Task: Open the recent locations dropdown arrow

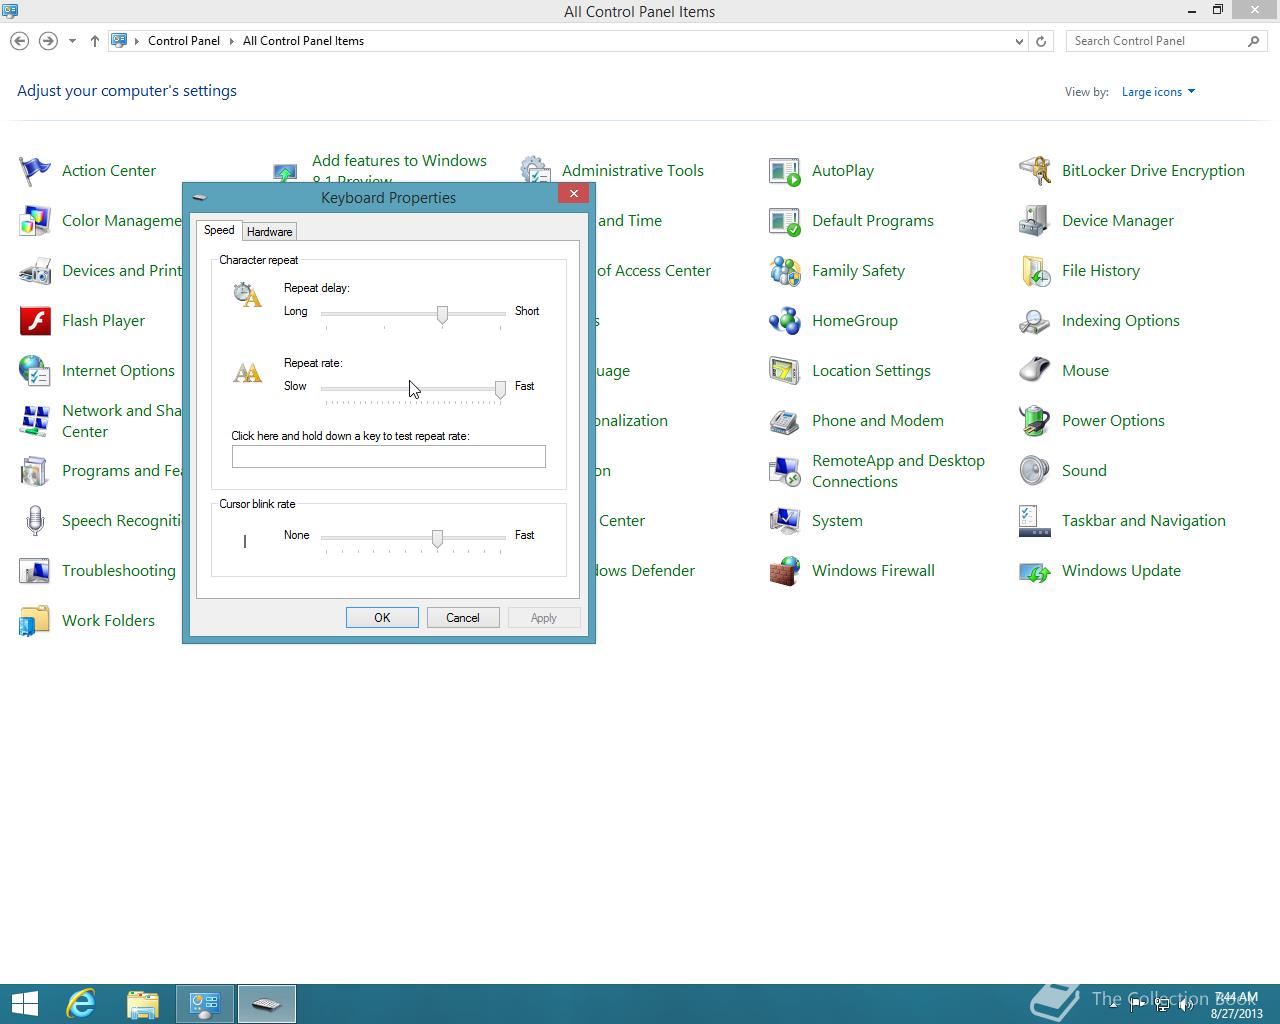Action: pos(72,41)
